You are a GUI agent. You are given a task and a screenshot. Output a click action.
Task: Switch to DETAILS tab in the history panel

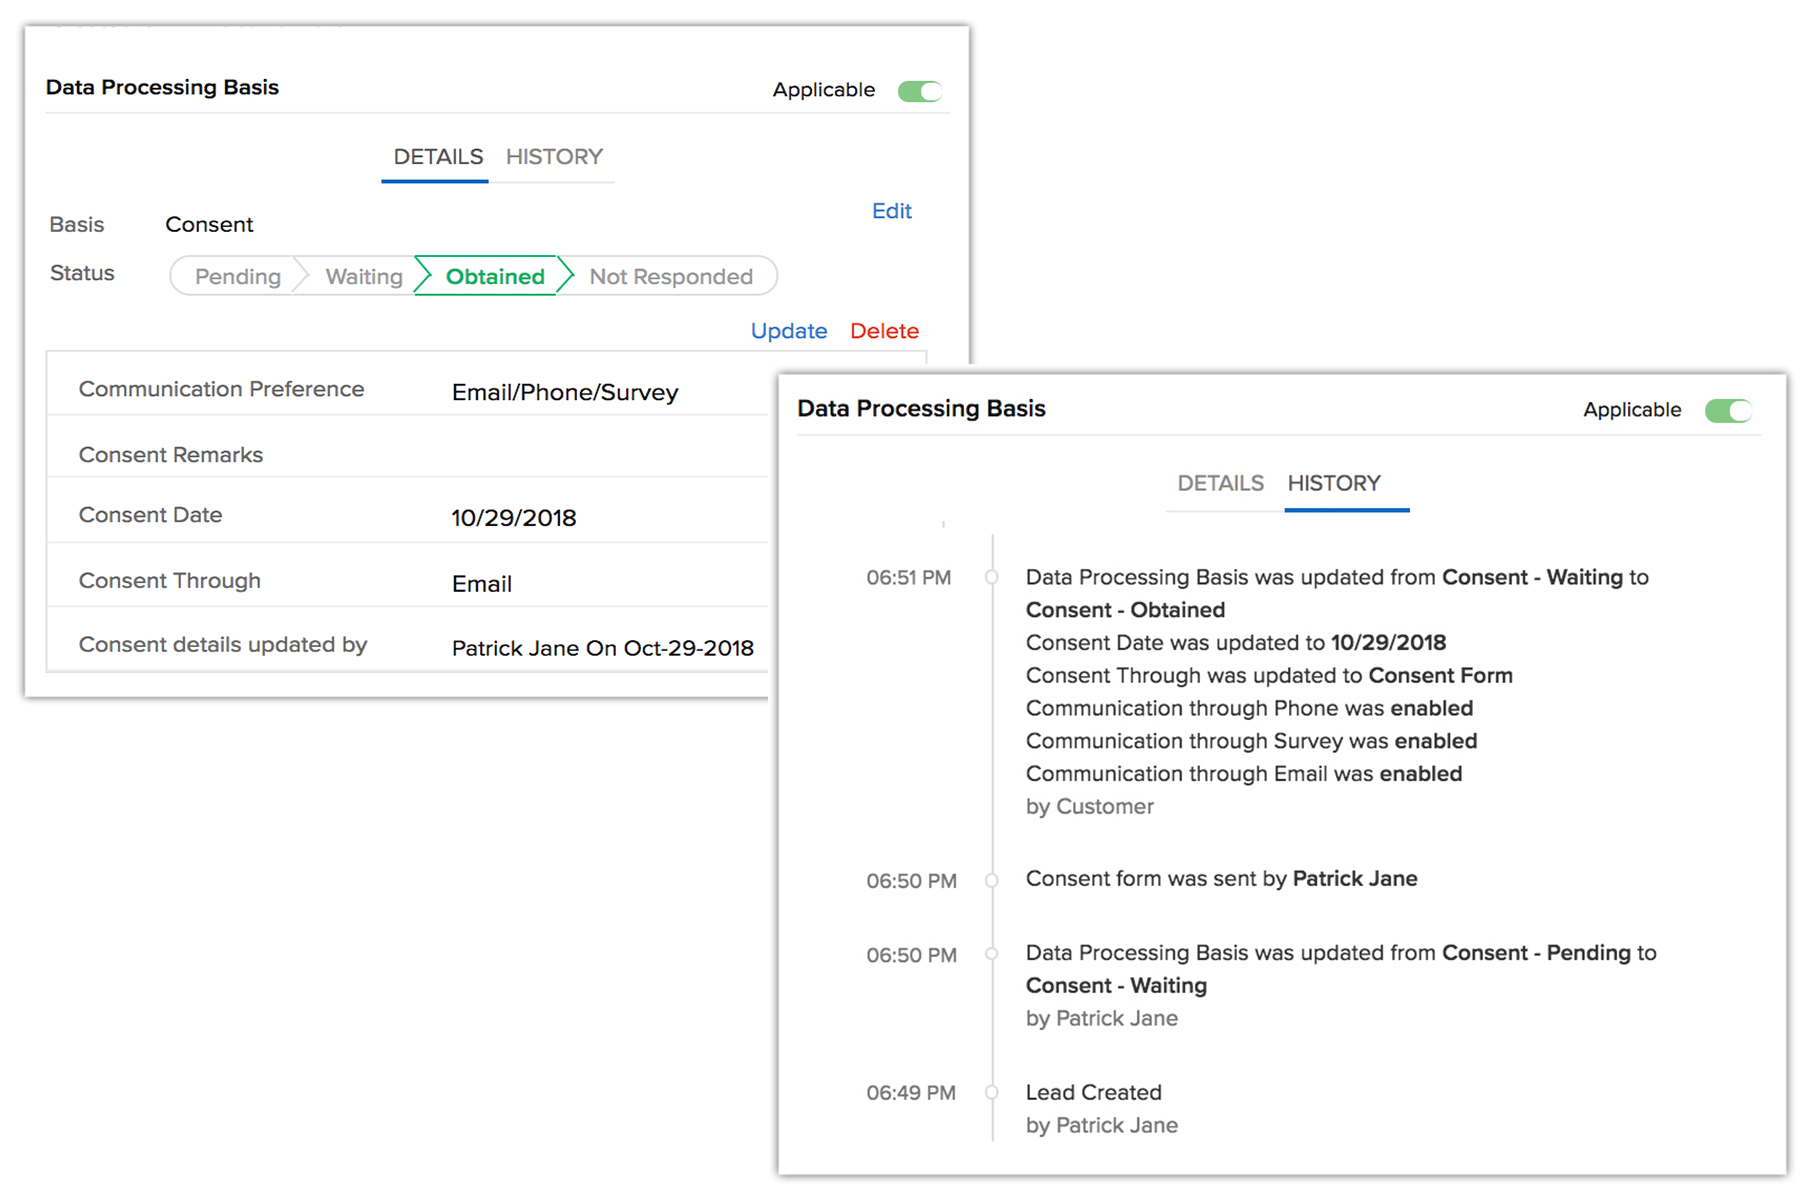pyautogui.click(x=1220, y=484)
